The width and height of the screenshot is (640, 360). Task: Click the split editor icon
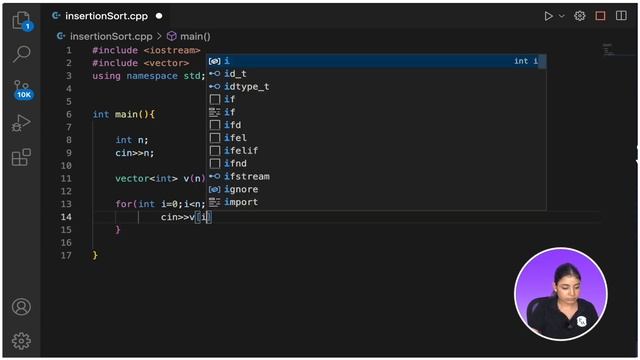(621, 16)
